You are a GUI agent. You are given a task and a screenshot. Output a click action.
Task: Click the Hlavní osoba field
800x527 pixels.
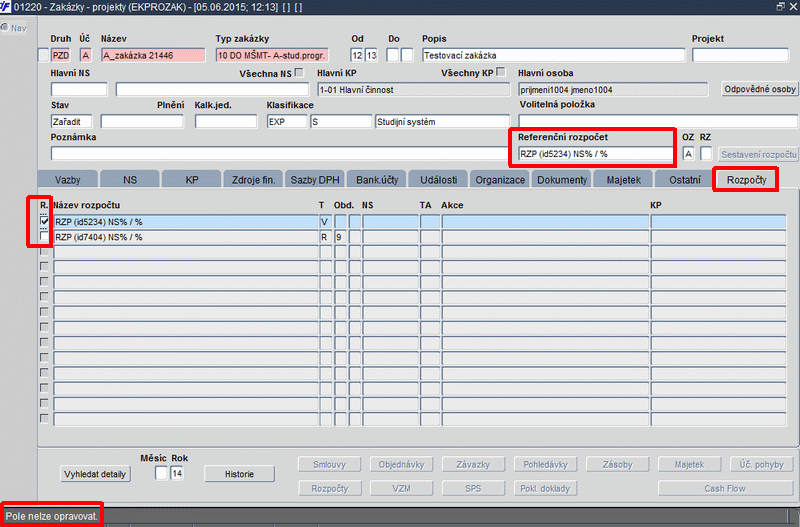[613, 90]
